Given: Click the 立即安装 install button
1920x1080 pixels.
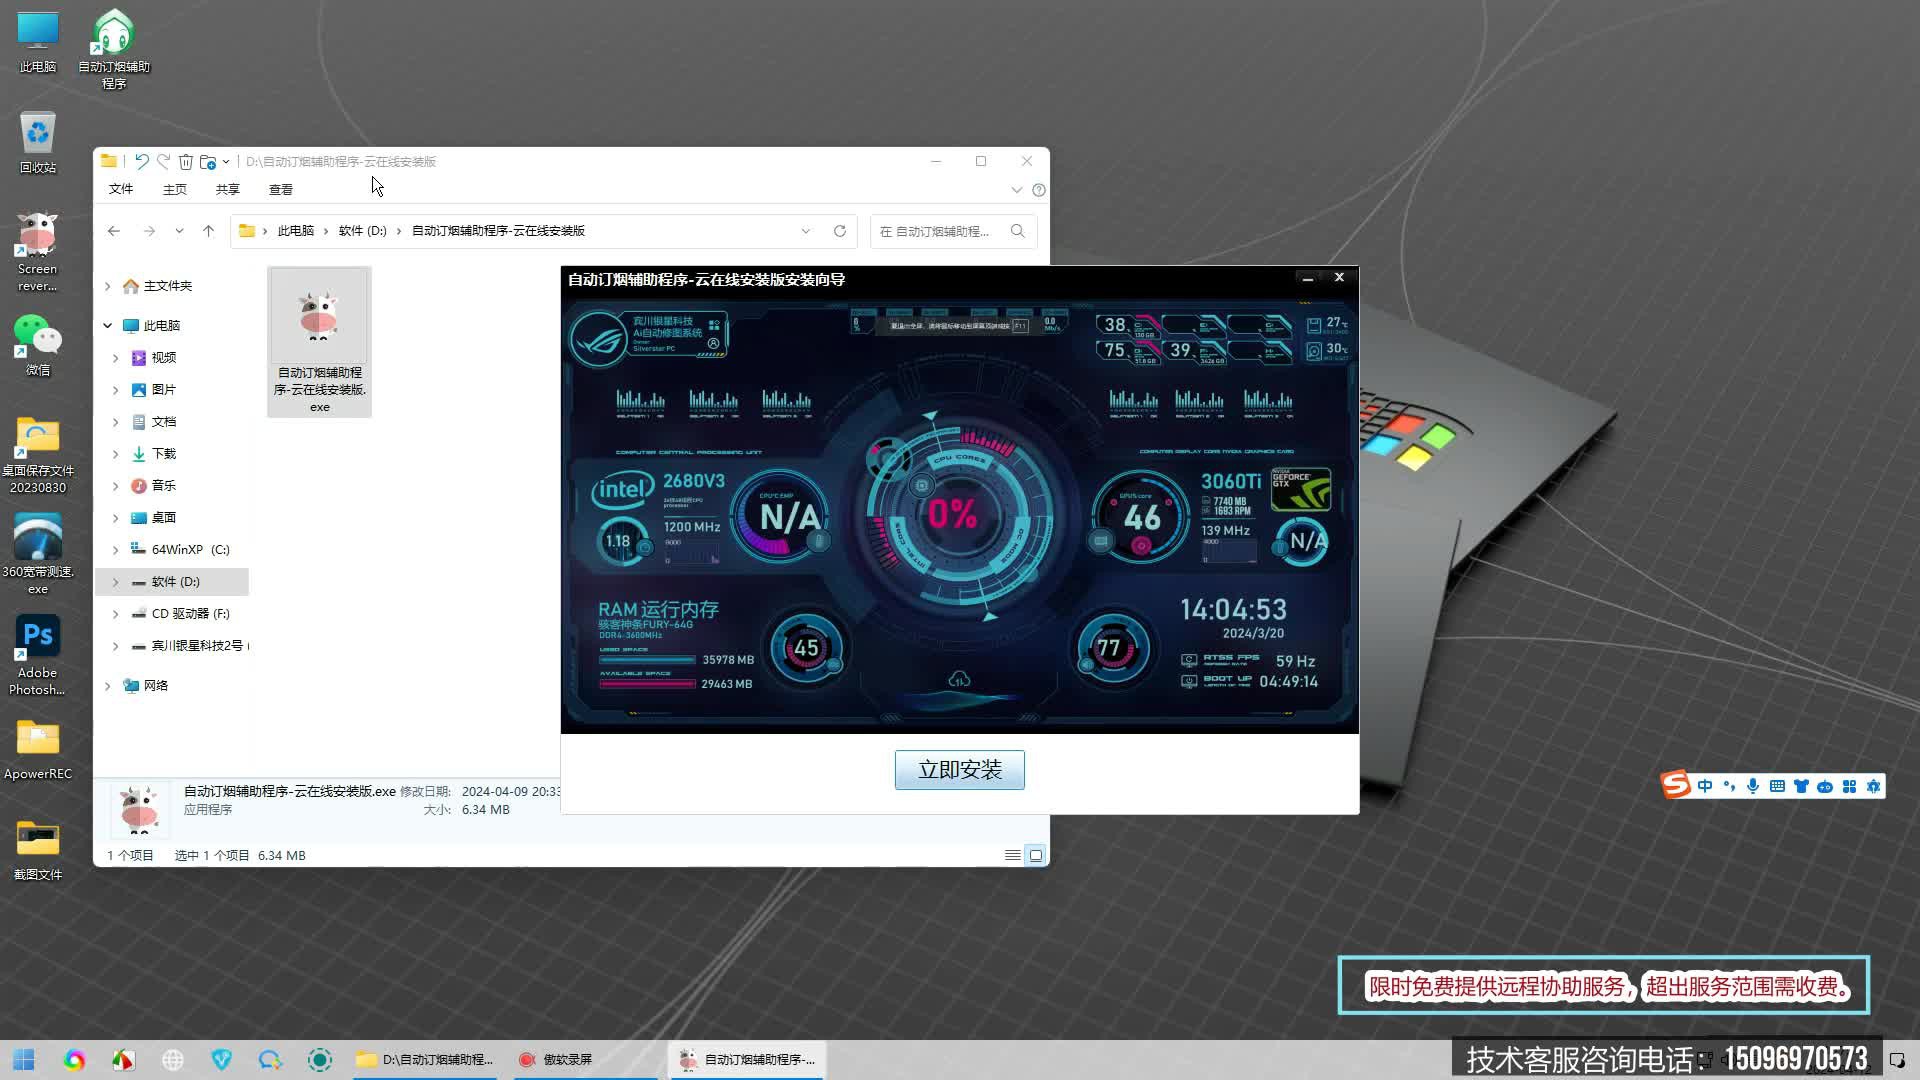Looking at the screenshot, I should tap(959, 770).
